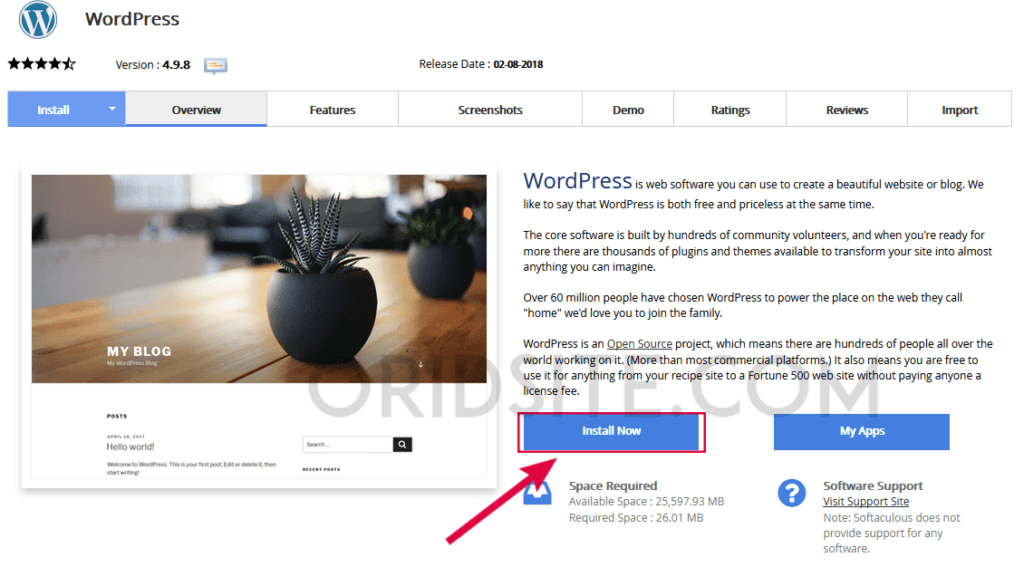Open the Features tab
Screen dimensions: 1024x586
pos(332,110)
